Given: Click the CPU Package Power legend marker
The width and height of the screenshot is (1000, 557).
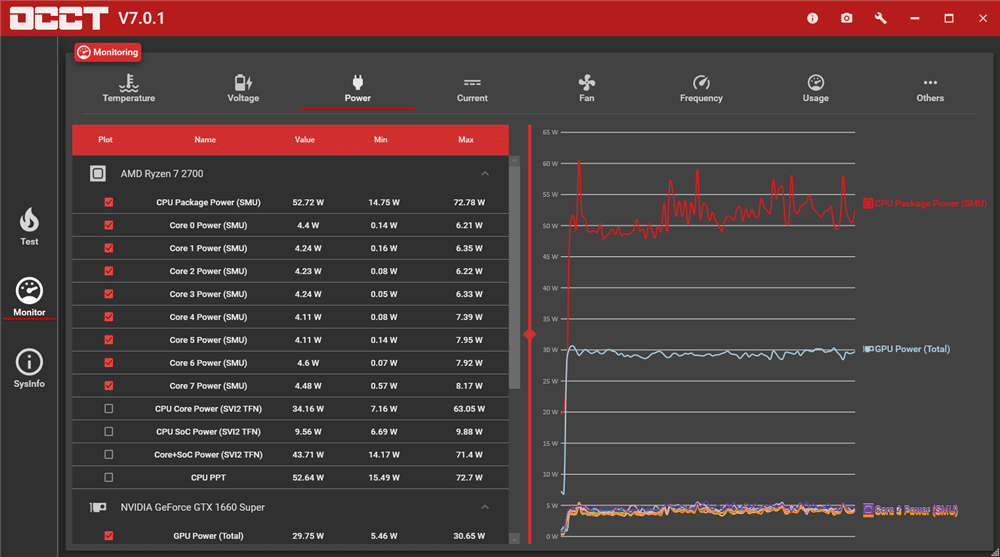Looking at the screenshot, I should coord(868,204).
